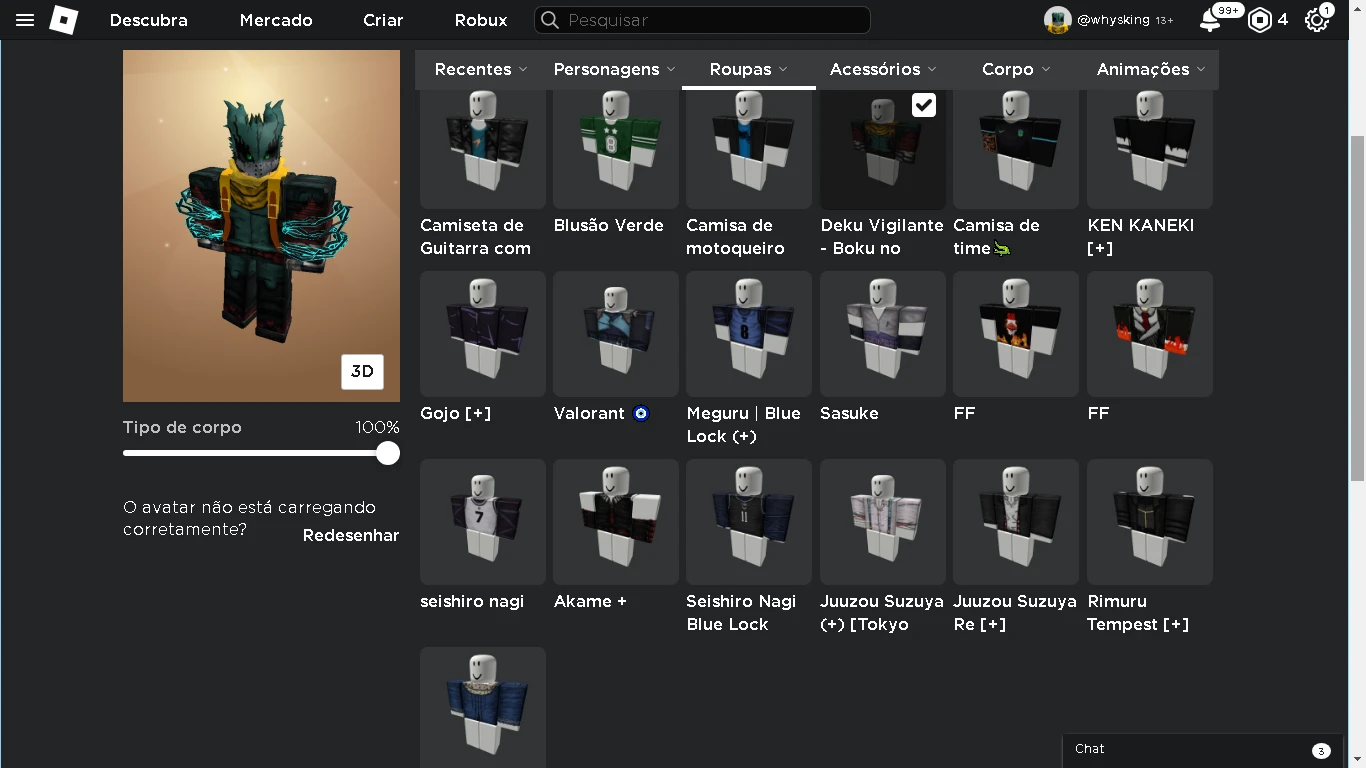1366x768 pixels.
Task: Click the chat unread count badge
Action: tap(1321, 751)
